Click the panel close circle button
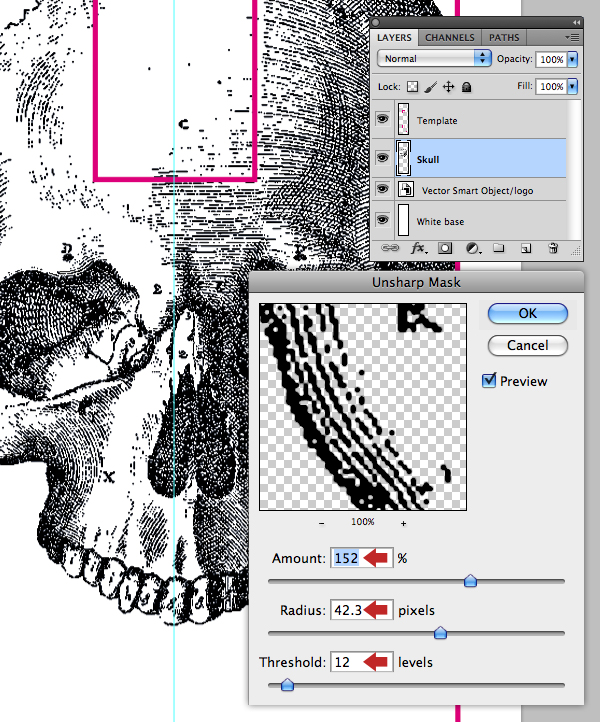Screen dimensions: 600x722 [376, 23]
